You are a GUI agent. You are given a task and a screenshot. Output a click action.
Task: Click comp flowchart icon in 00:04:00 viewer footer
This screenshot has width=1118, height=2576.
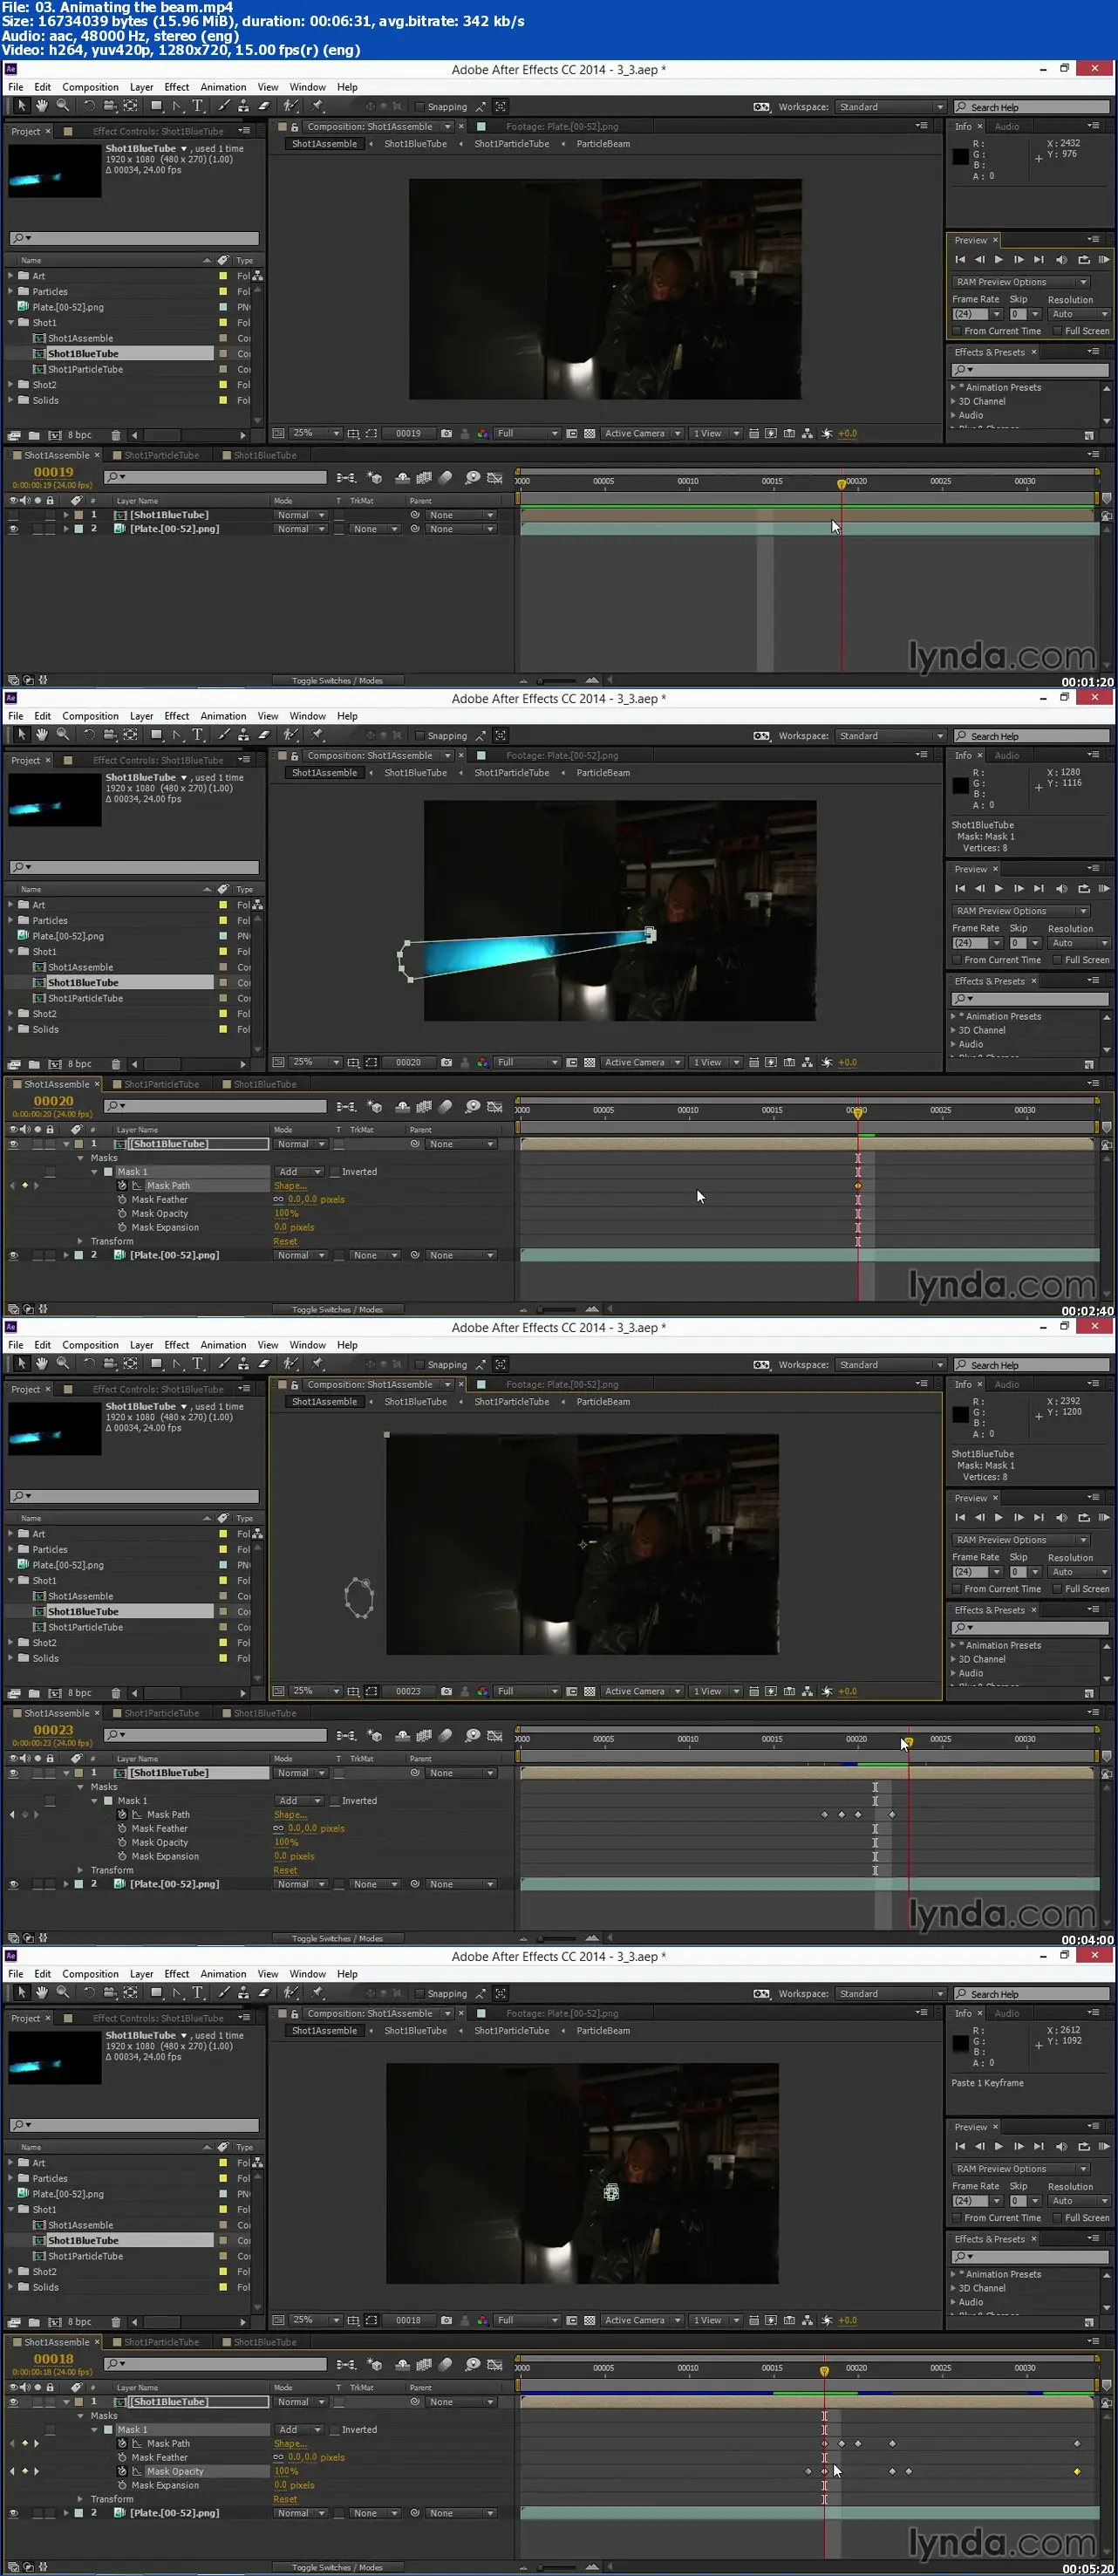pyautogui.click(x=807, y=1692)
